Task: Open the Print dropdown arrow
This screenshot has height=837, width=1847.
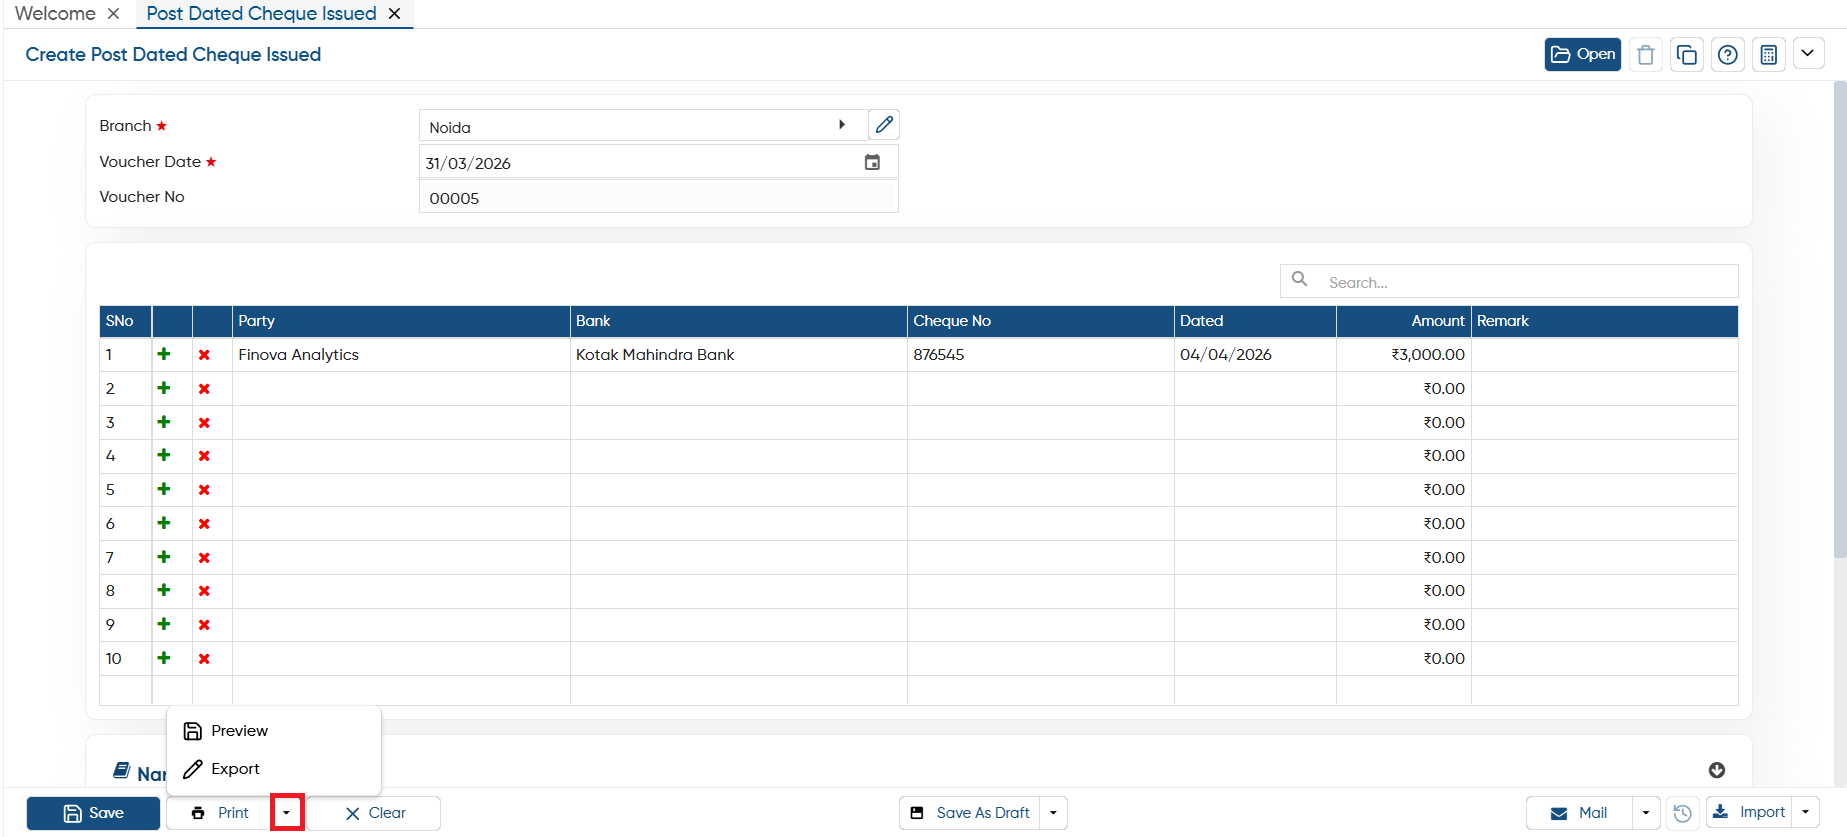Action: point(287,813)
